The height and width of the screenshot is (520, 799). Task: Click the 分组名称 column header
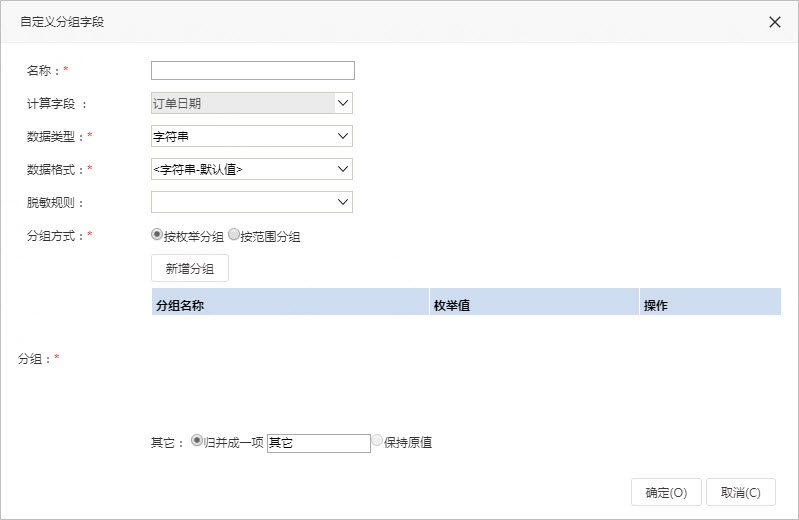pyautogui.click(x=290, y=302)
